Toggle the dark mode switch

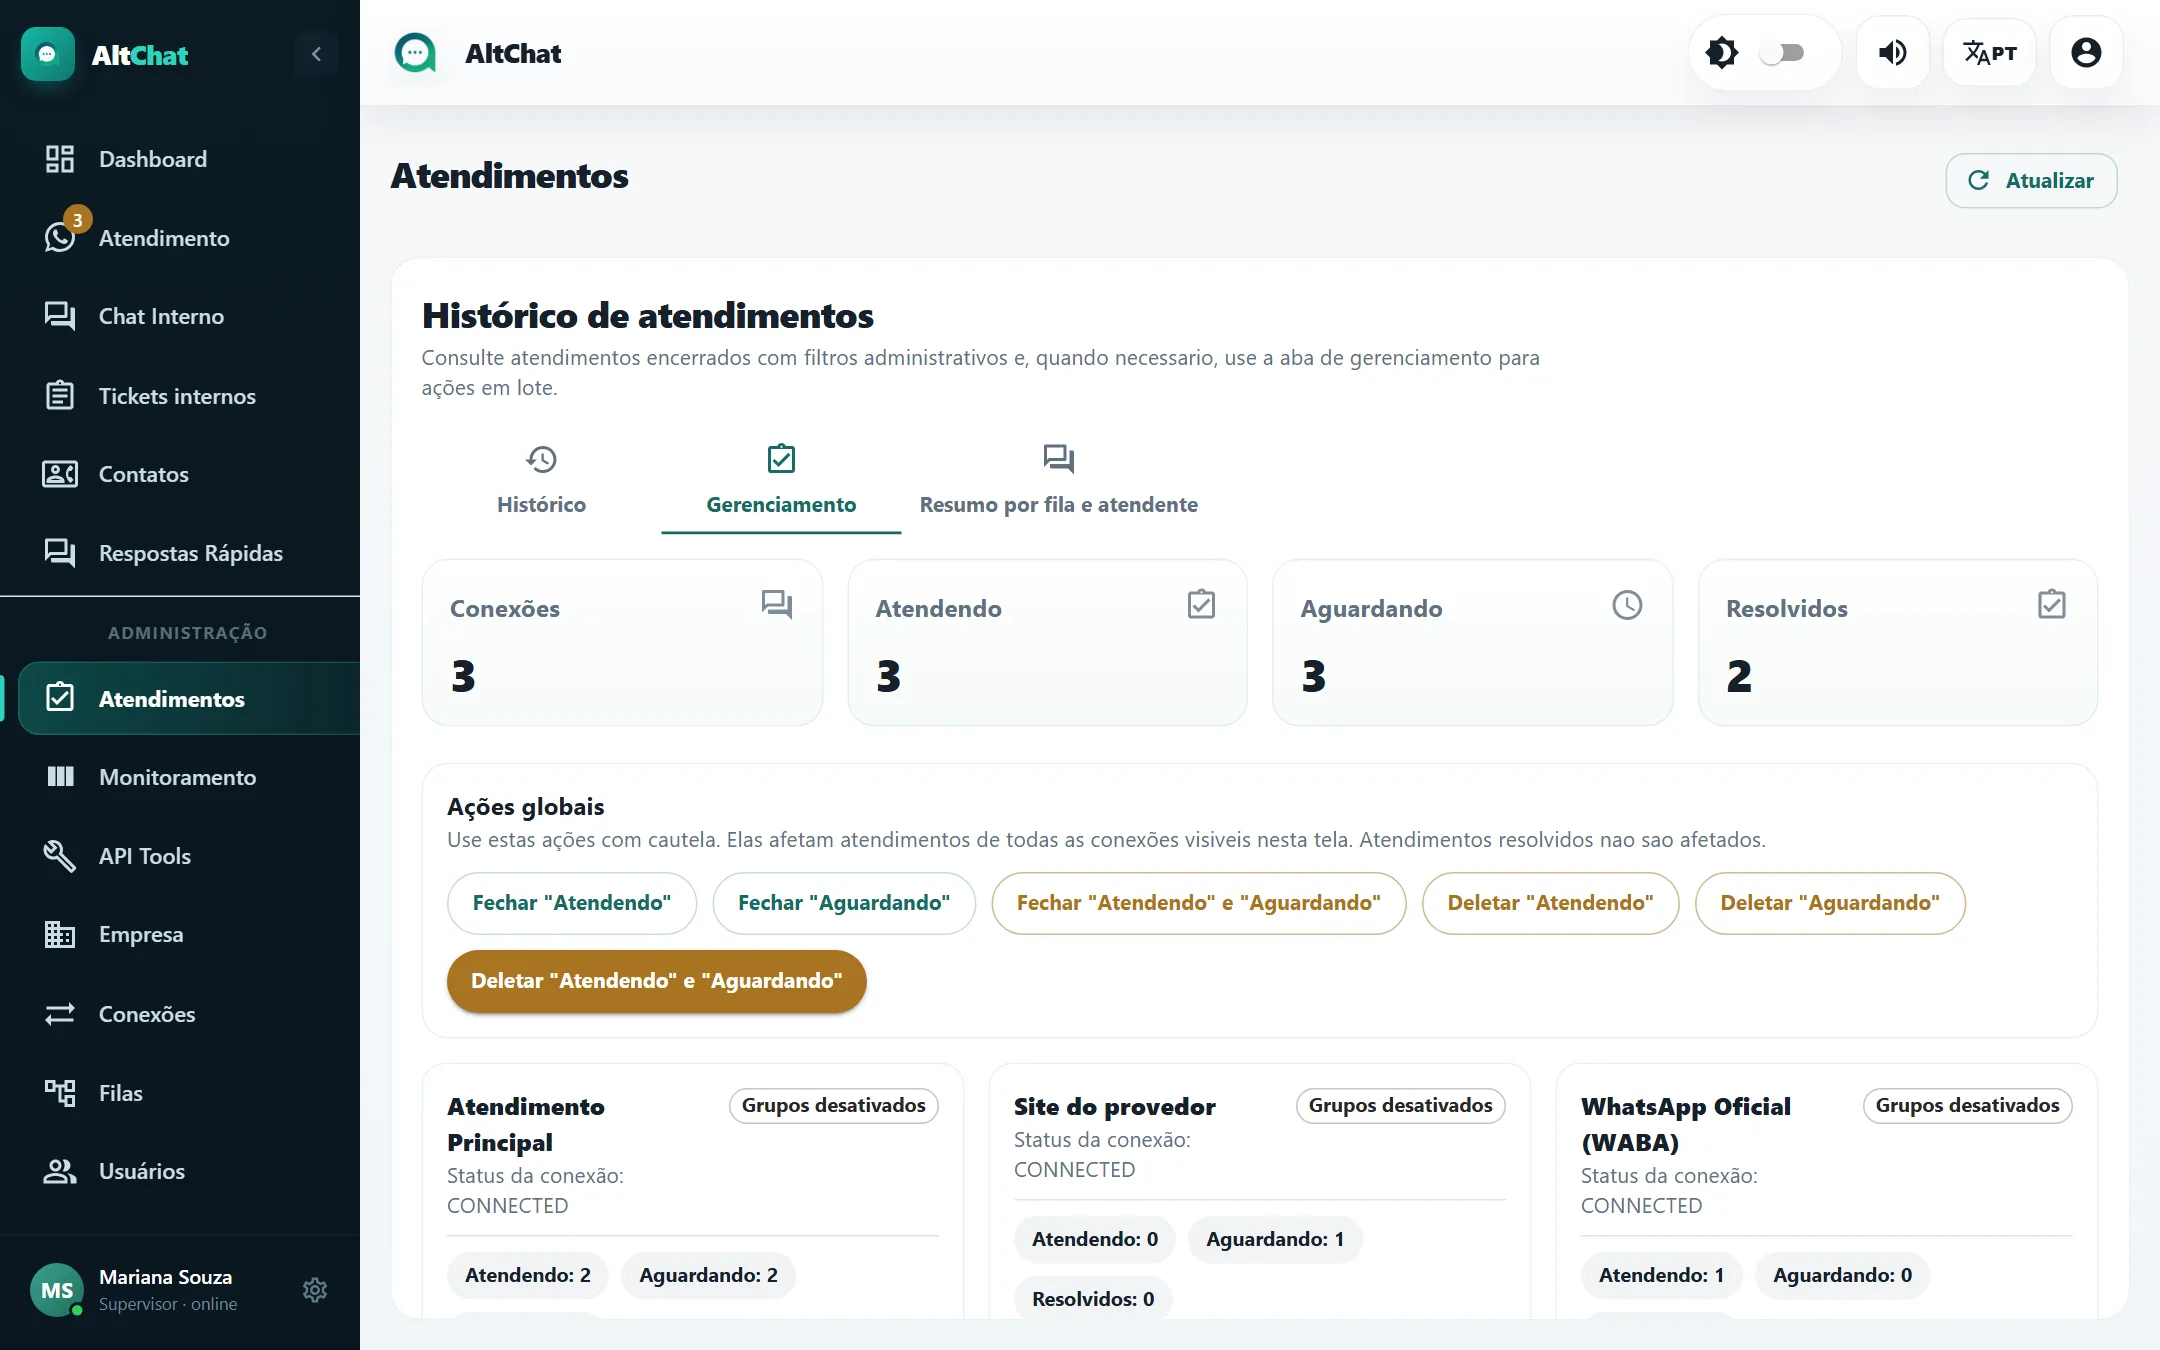point(1782,53)
